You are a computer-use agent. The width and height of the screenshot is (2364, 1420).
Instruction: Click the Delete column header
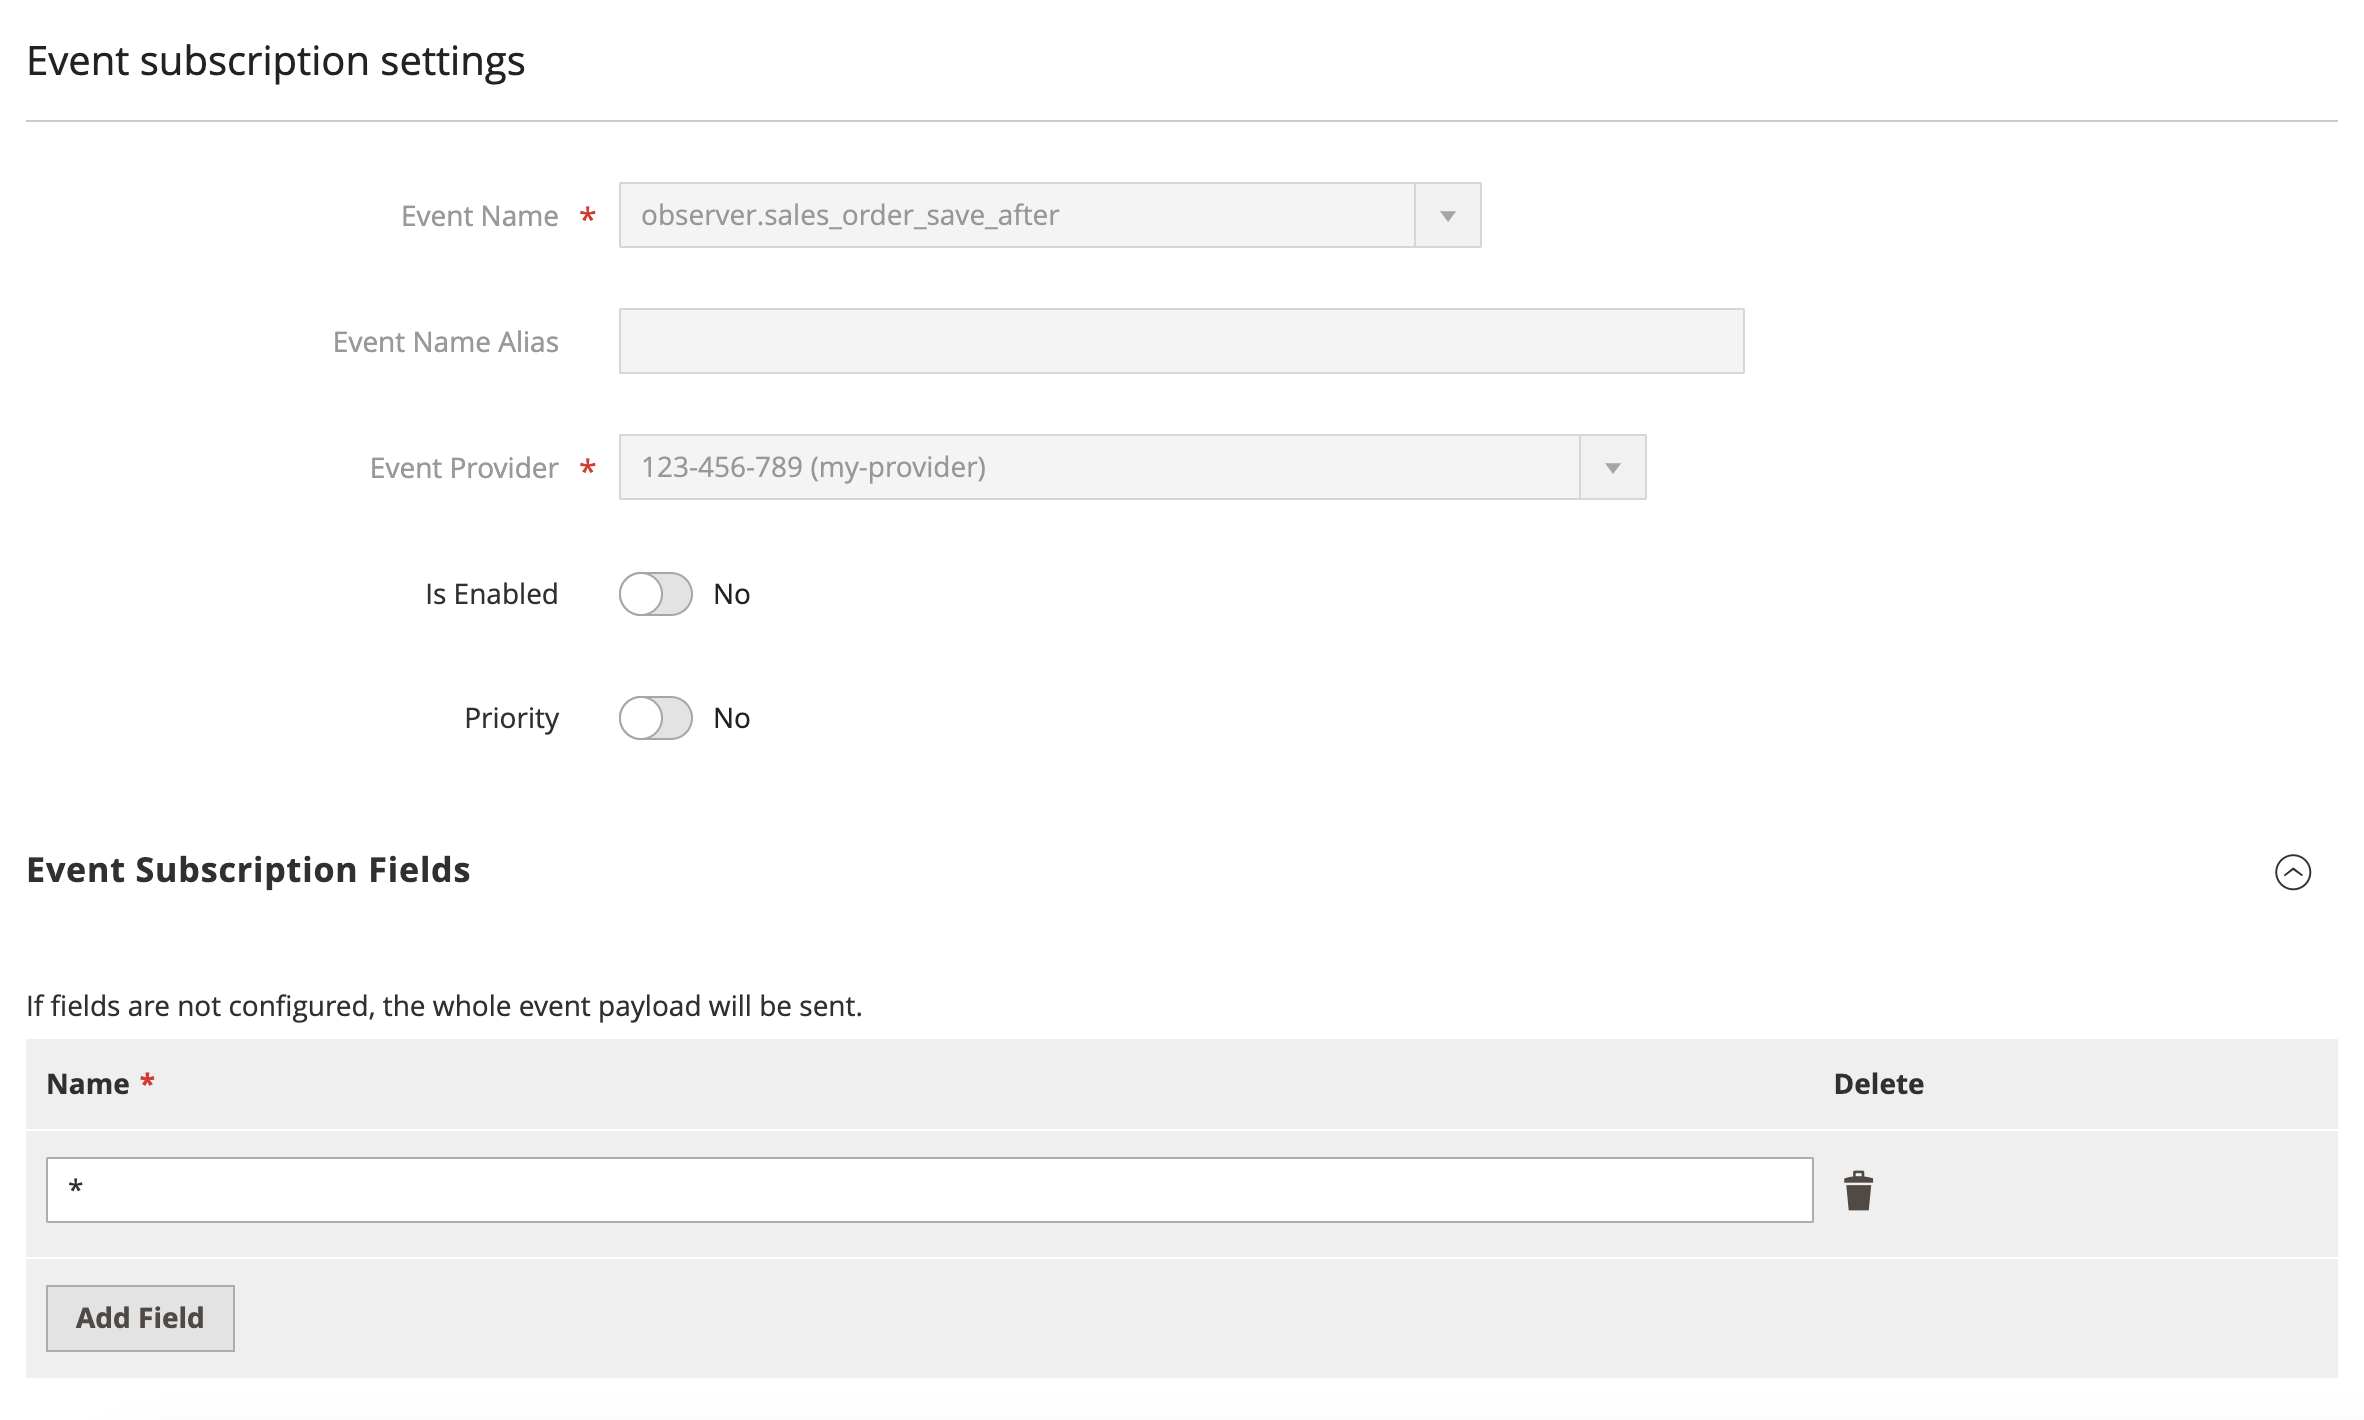pos(1878,1084)
